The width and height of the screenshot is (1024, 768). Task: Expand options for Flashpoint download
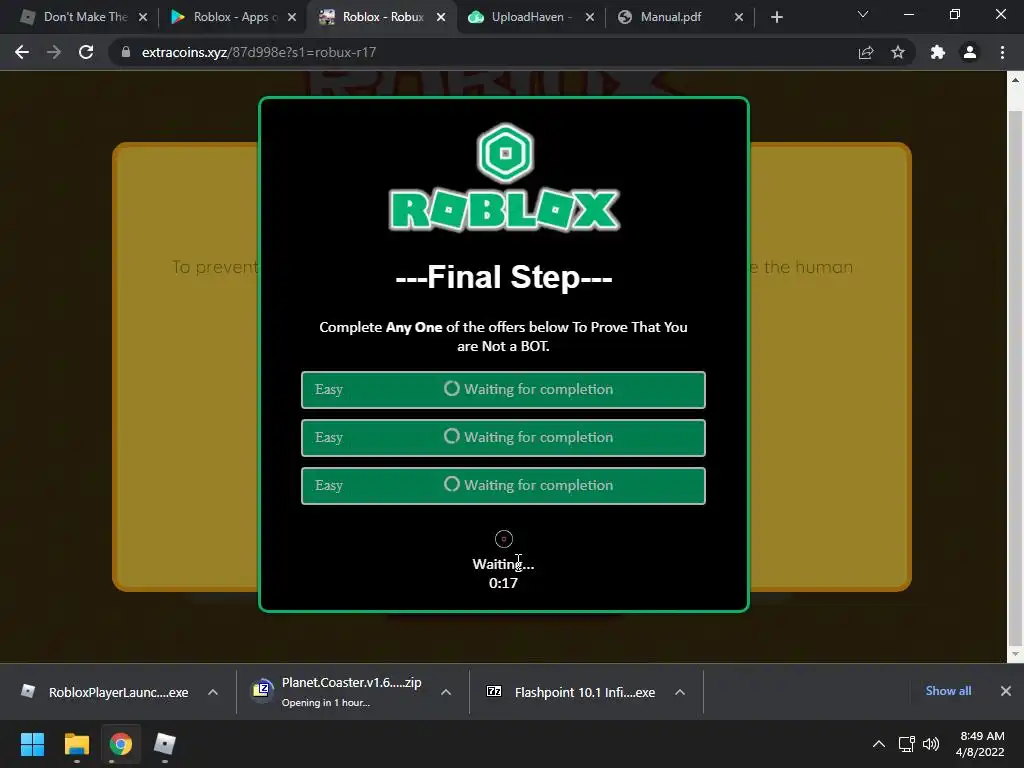click(x=680, y=692)
